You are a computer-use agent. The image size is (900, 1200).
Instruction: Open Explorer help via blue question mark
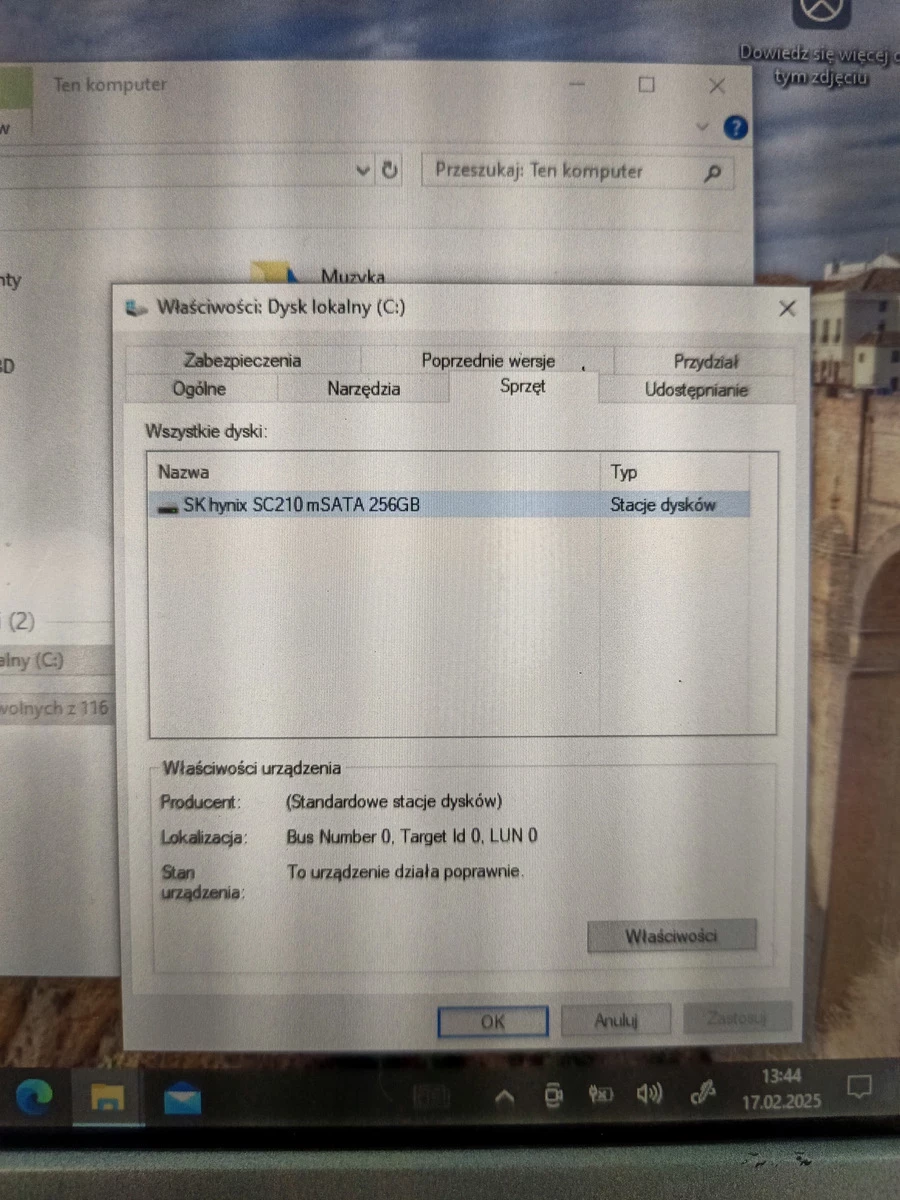point(735,127)
